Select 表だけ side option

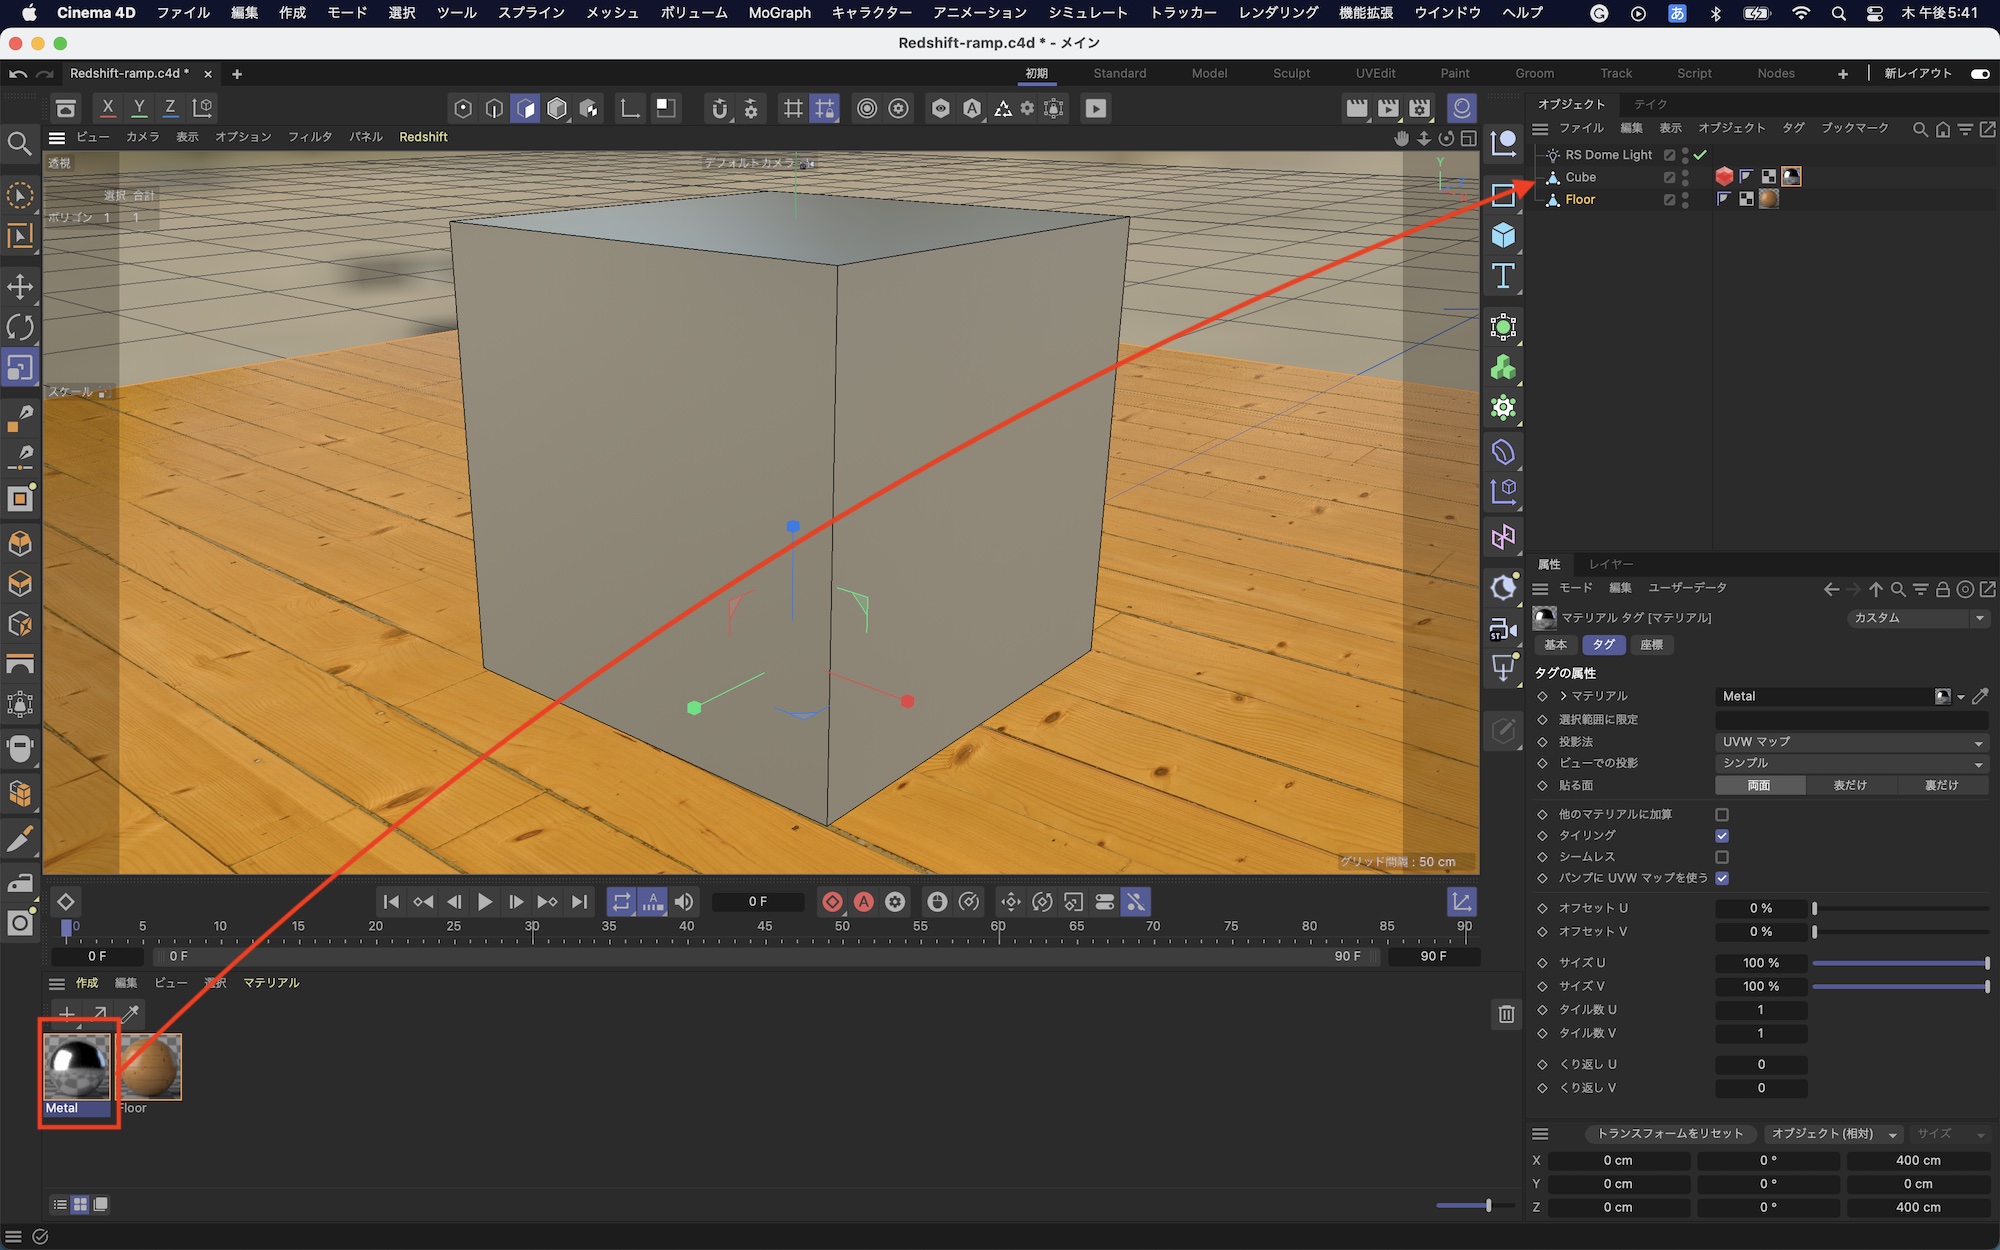coord(1850,786)
